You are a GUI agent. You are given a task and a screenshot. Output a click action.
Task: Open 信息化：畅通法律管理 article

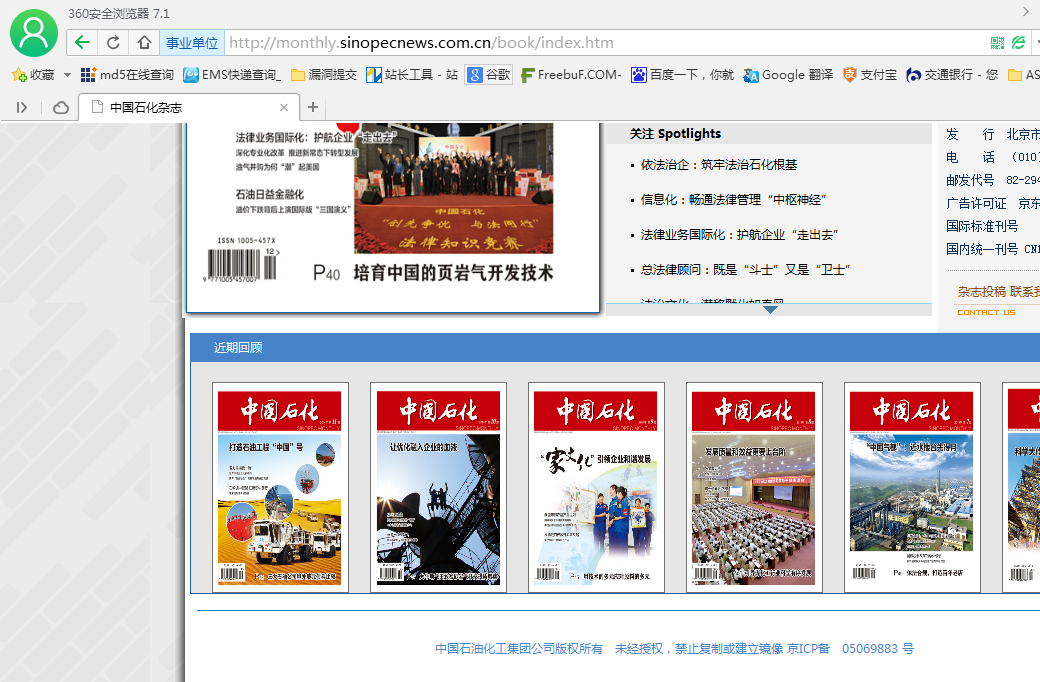pos(734,200)
